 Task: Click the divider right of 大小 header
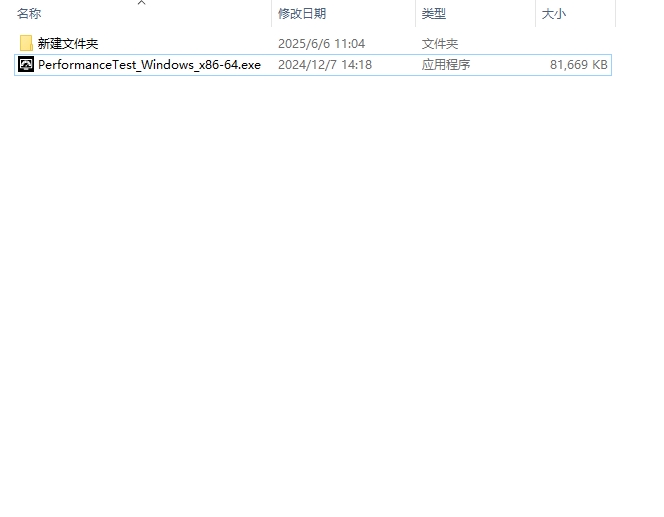click(614, 14)
